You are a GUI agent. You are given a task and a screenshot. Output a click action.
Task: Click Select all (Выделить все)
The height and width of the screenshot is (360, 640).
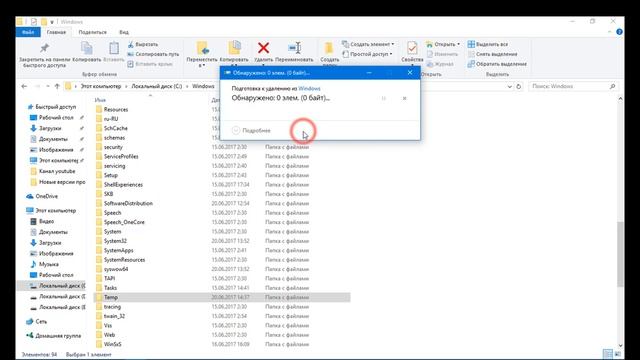[x=488, y=44]
